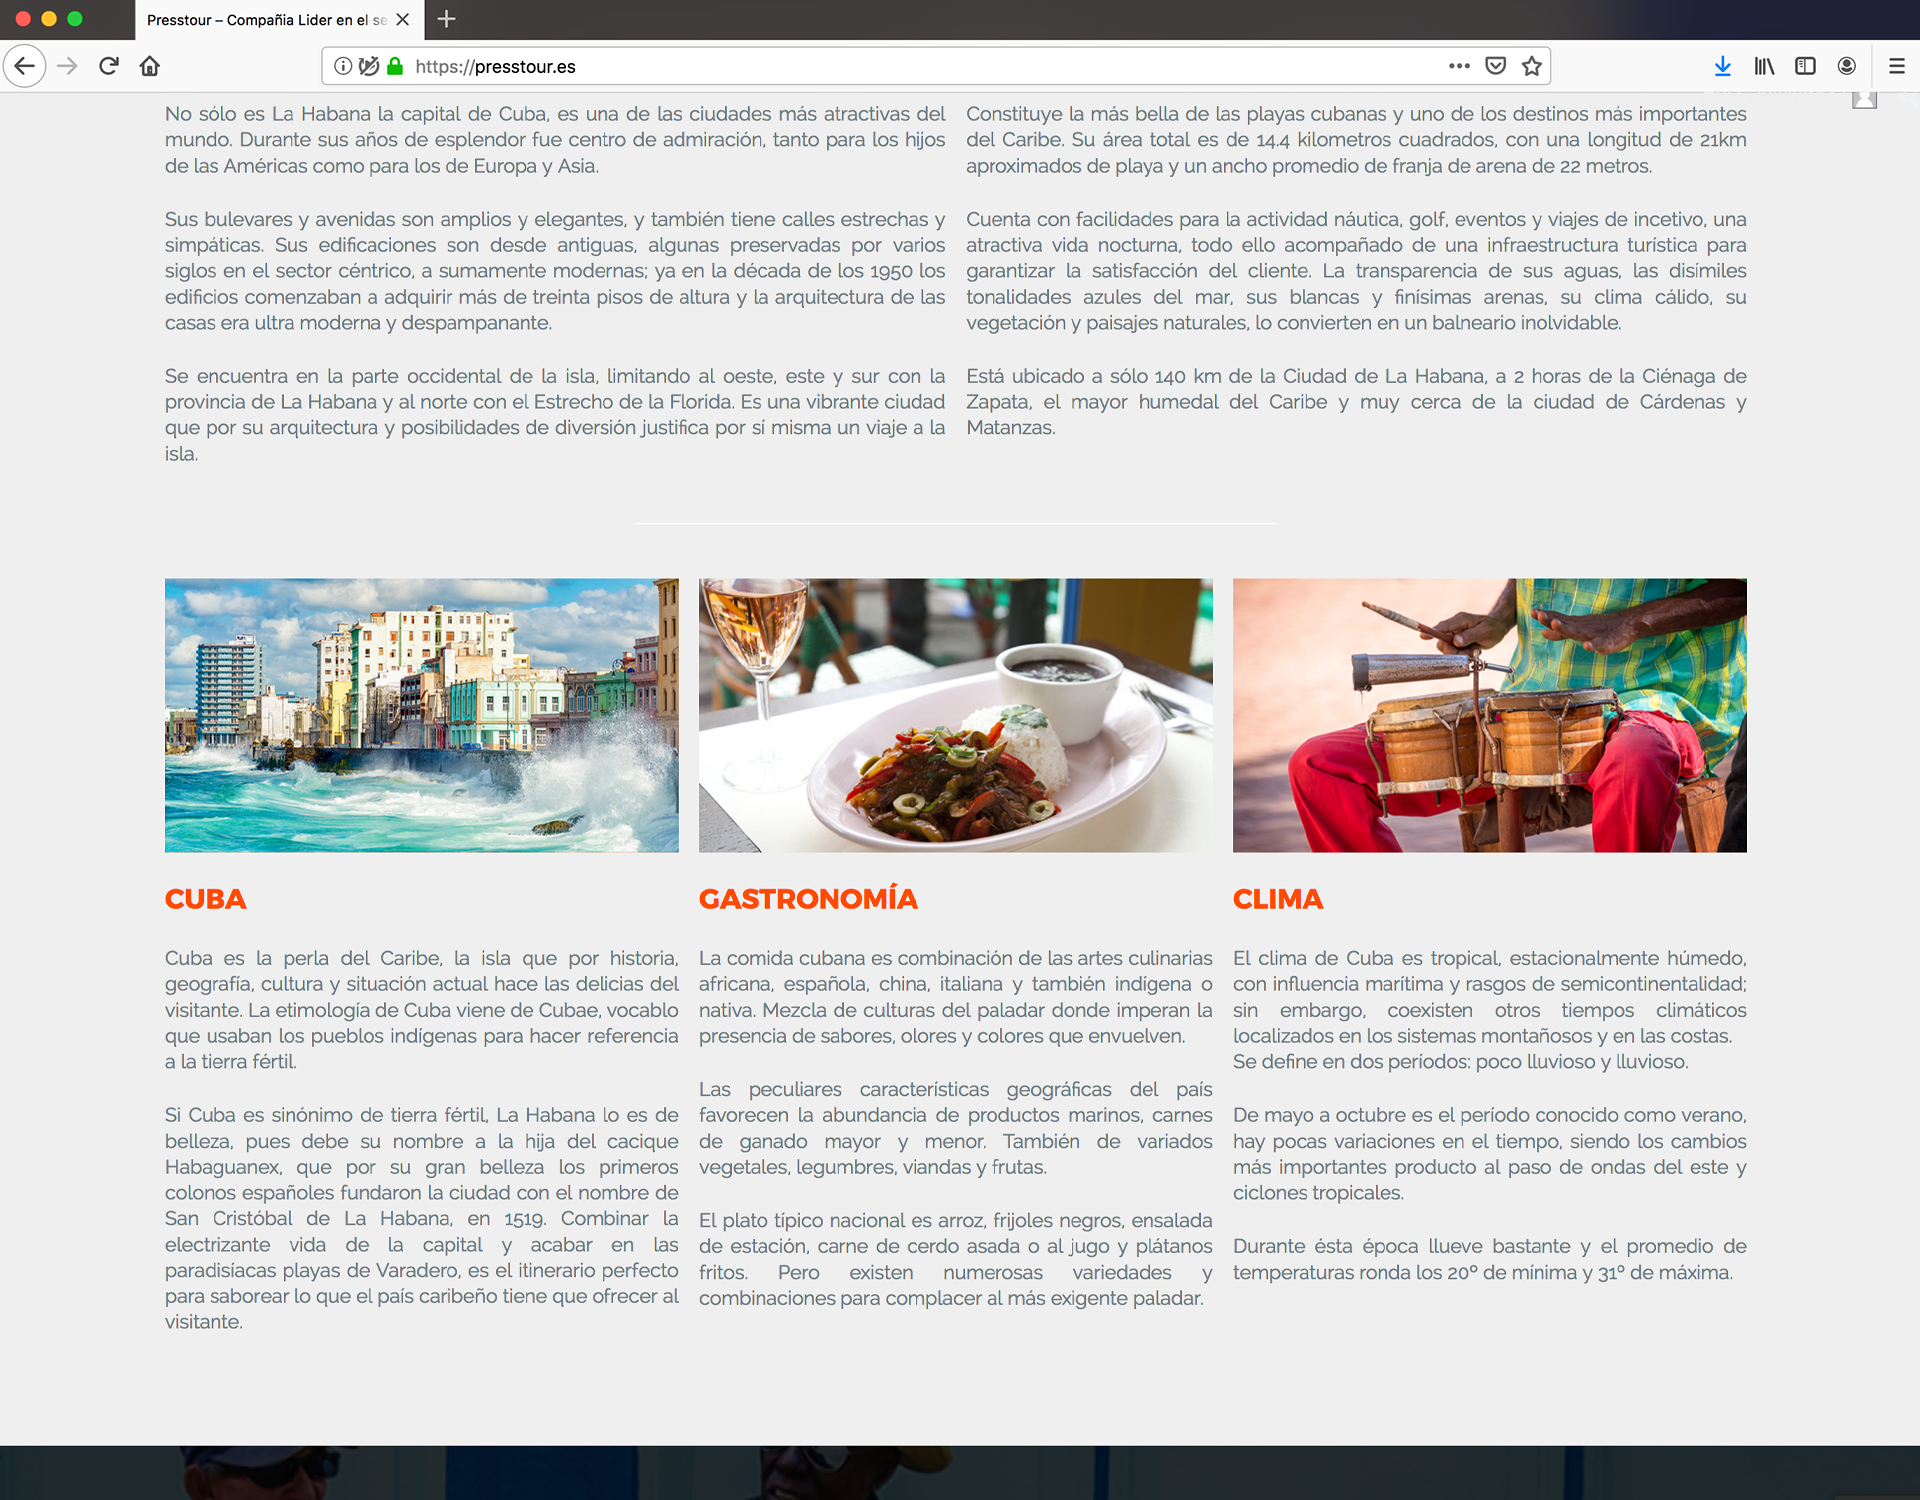Click the Havana Malecón seafront photo

pyautogui.click(x=421, y=715)
